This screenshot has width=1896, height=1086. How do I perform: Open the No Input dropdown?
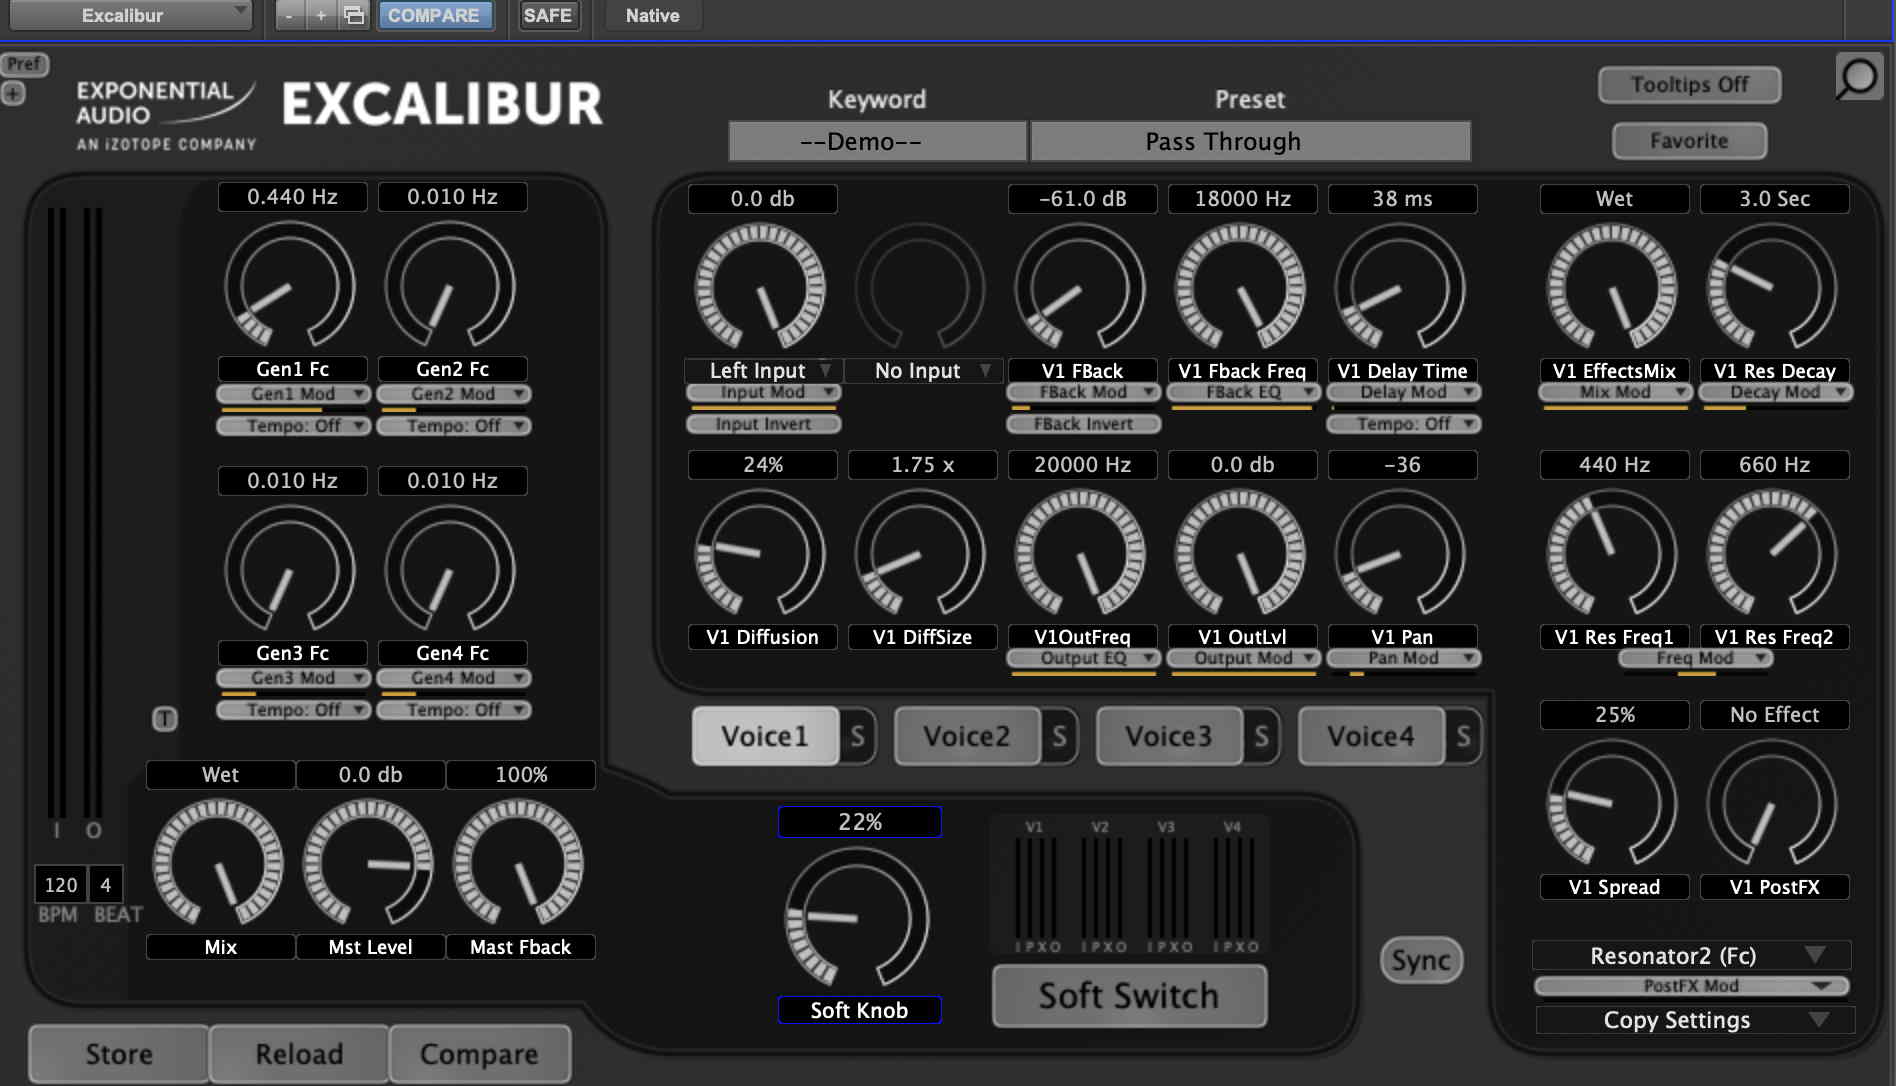(x=923, y=371)
